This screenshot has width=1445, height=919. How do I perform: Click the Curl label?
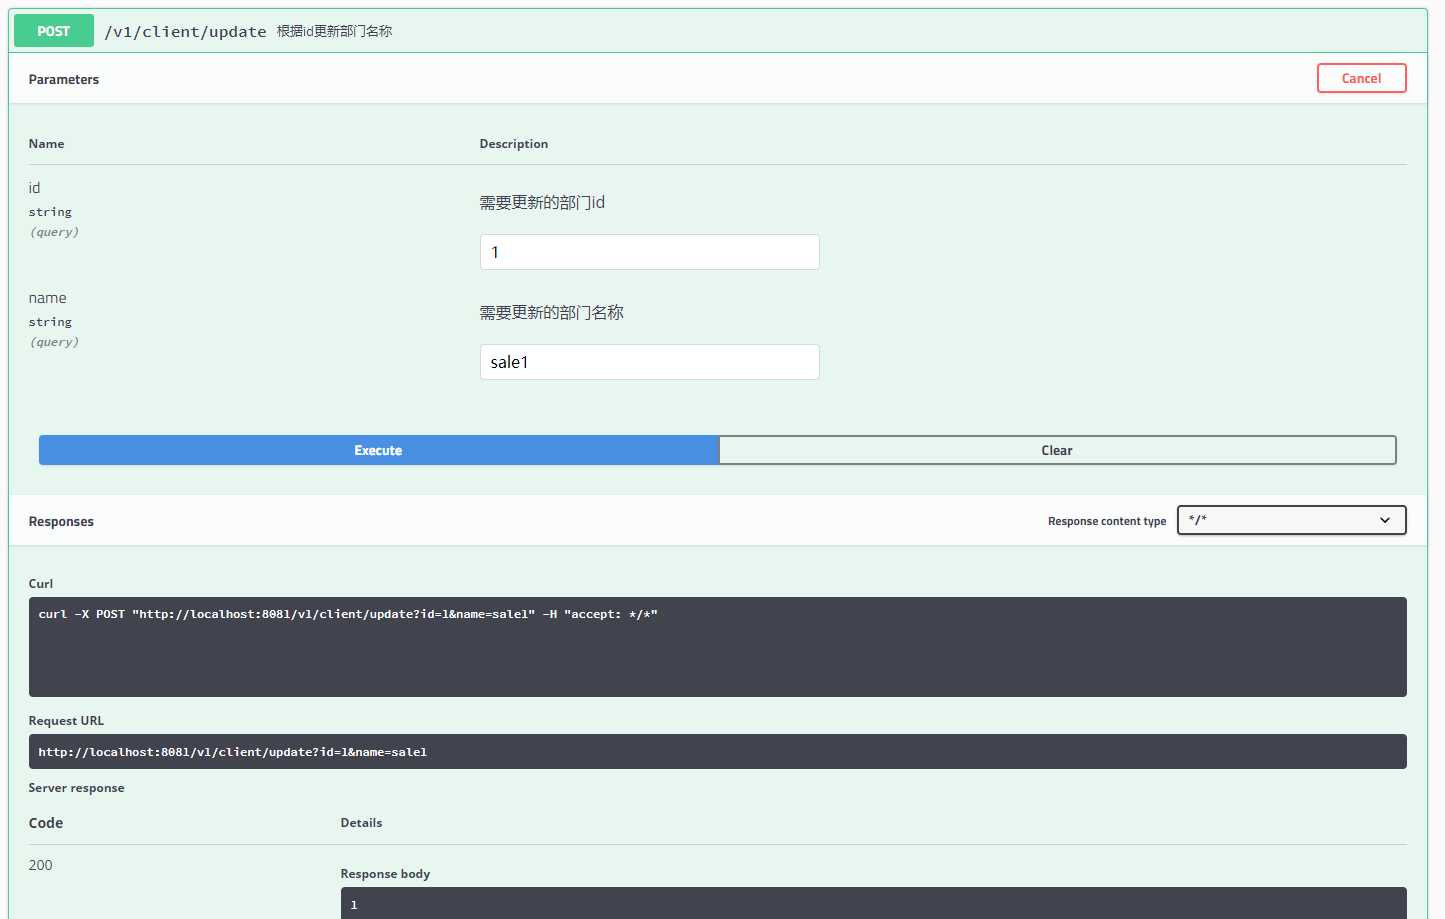41,584
